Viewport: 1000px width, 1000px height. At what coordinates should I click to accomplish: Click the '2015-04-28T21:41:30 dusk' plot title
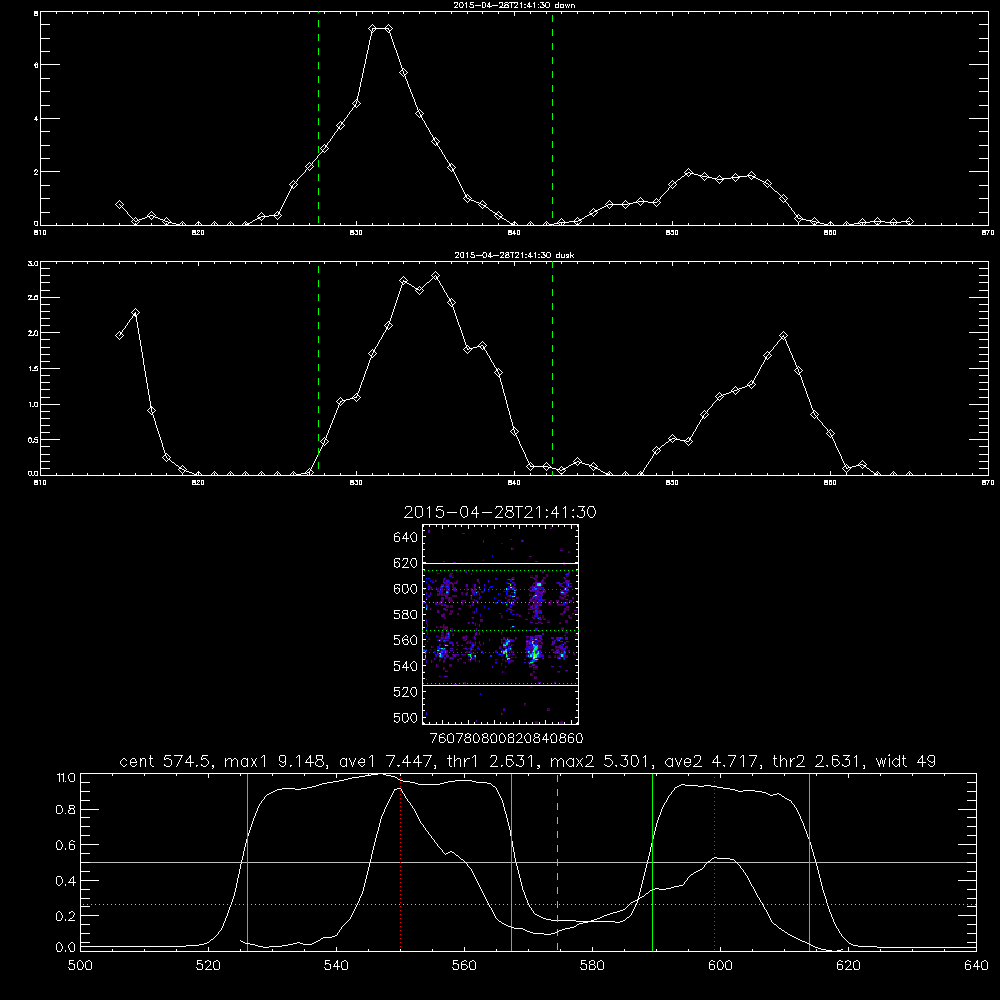514,255
